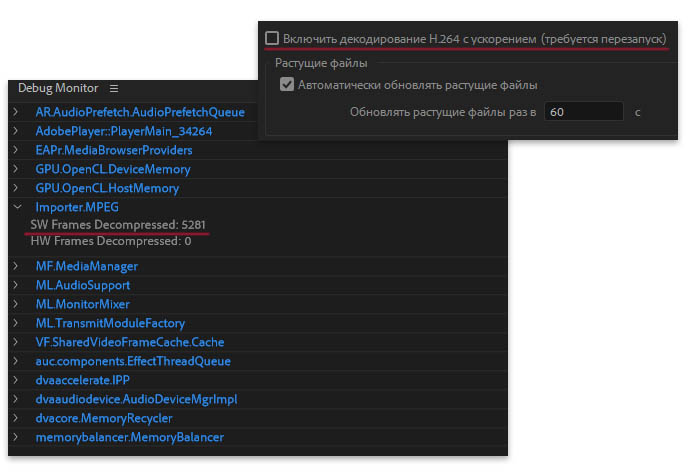
Task: Uncheck automatic growing files refresh checkbox
Action: click(287, 86)
